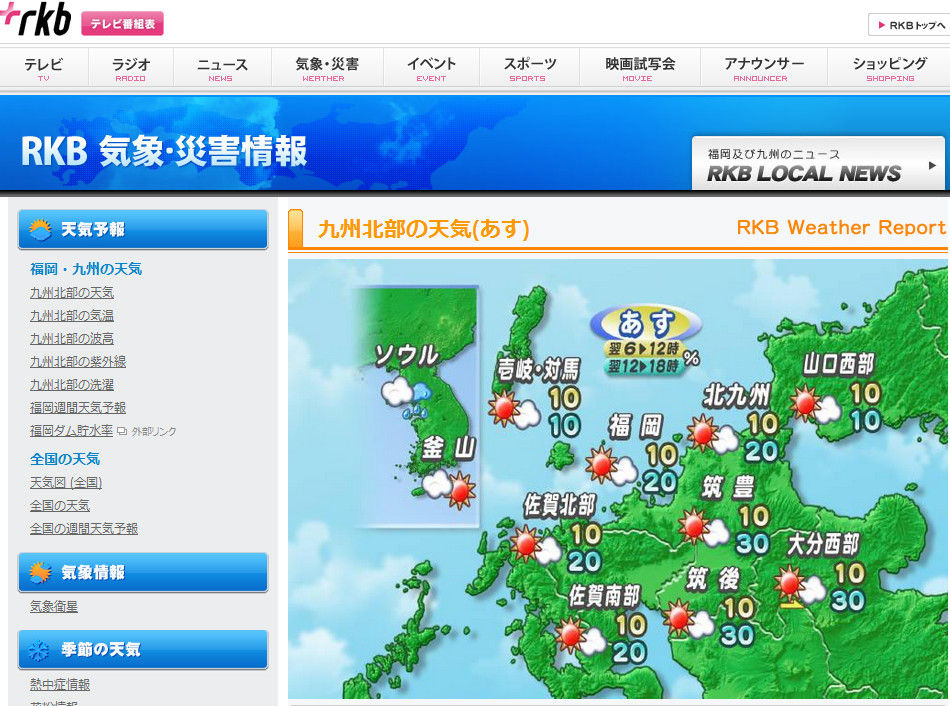Click the 大分西部 region label on map
The width and height of the screenshot is (950, 706).
pos(823,544)
